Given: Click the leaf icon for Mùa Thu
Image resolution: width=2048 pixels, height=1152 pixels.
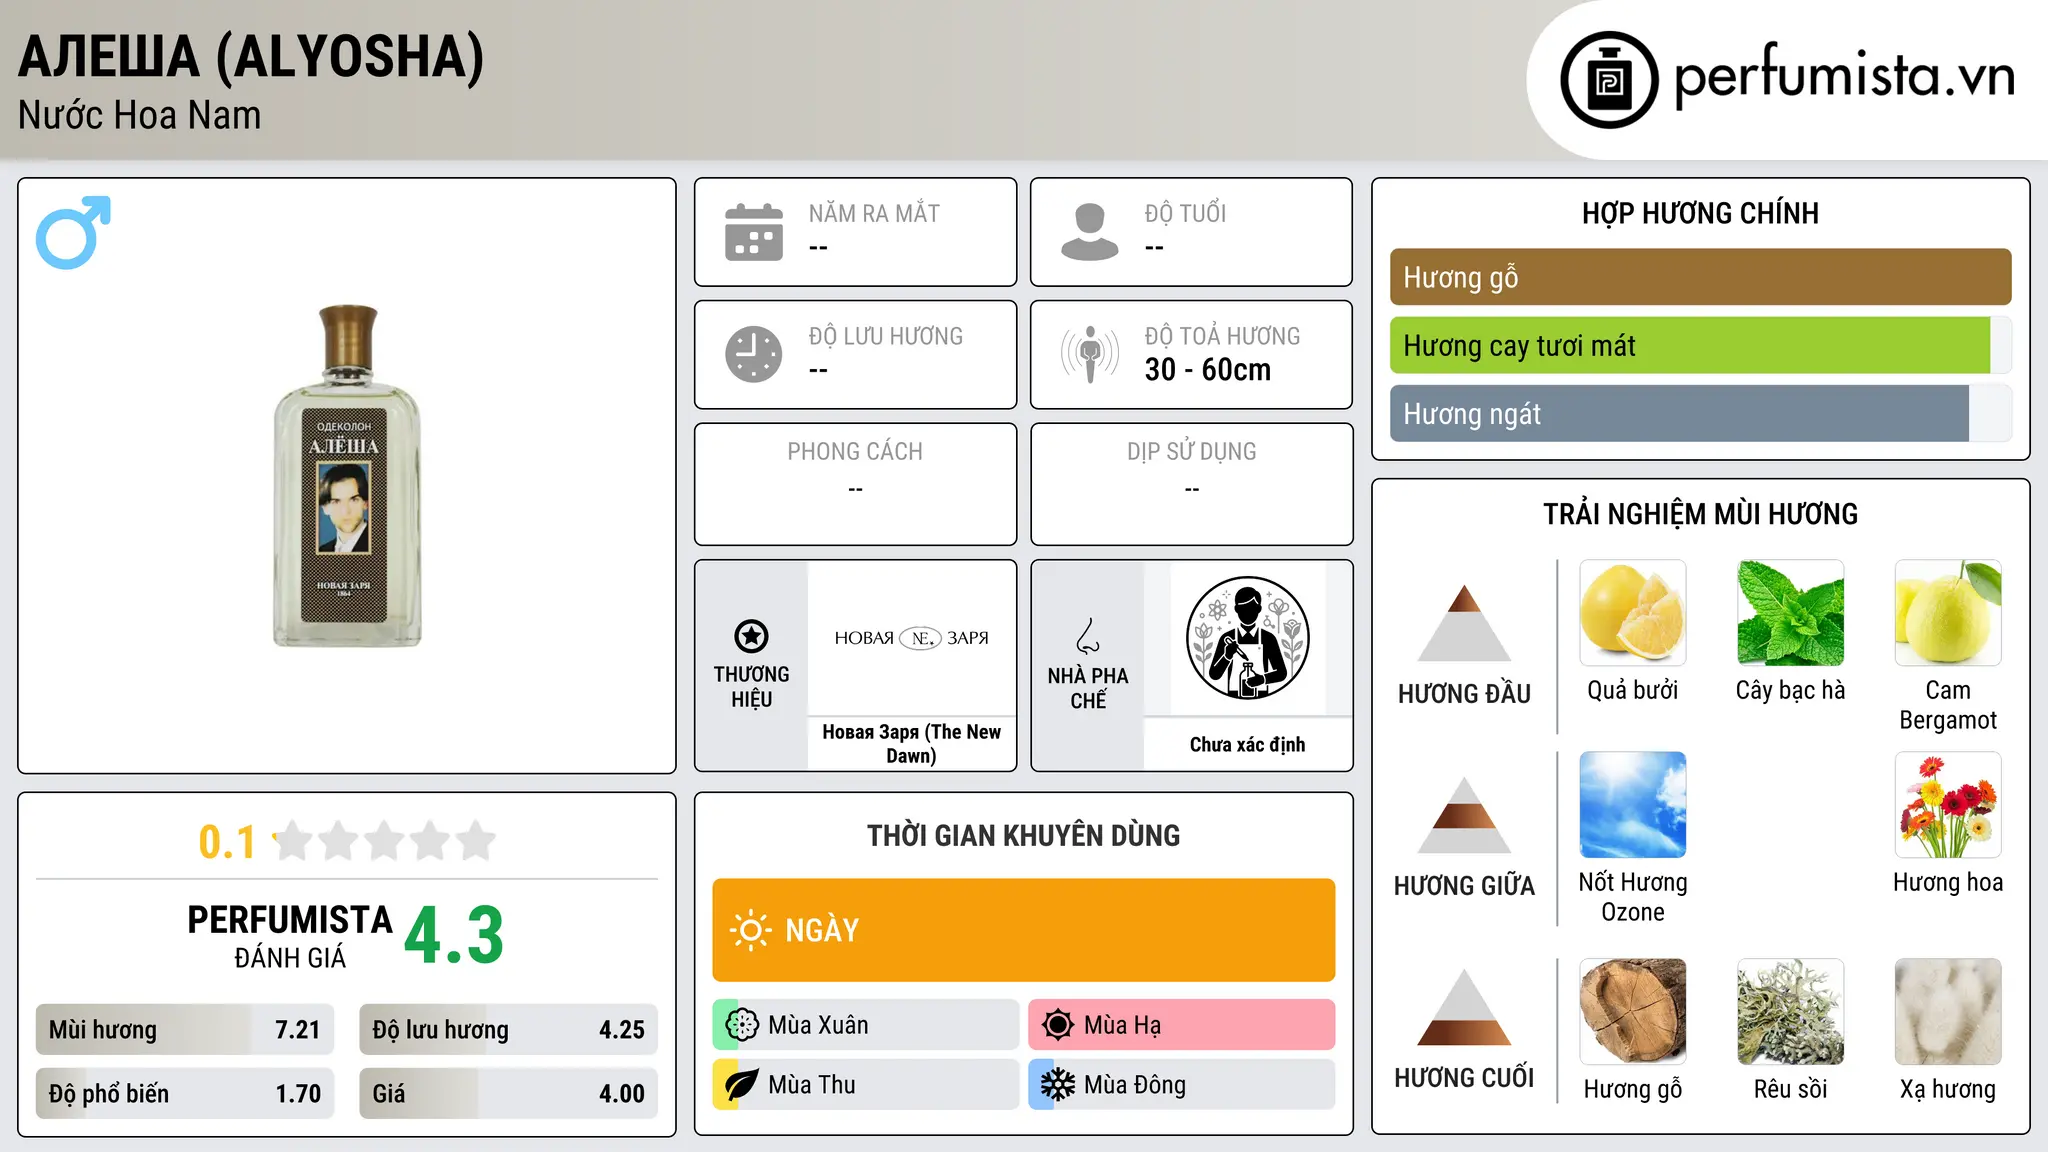Looking at the screenshot, I should 742,1085.
